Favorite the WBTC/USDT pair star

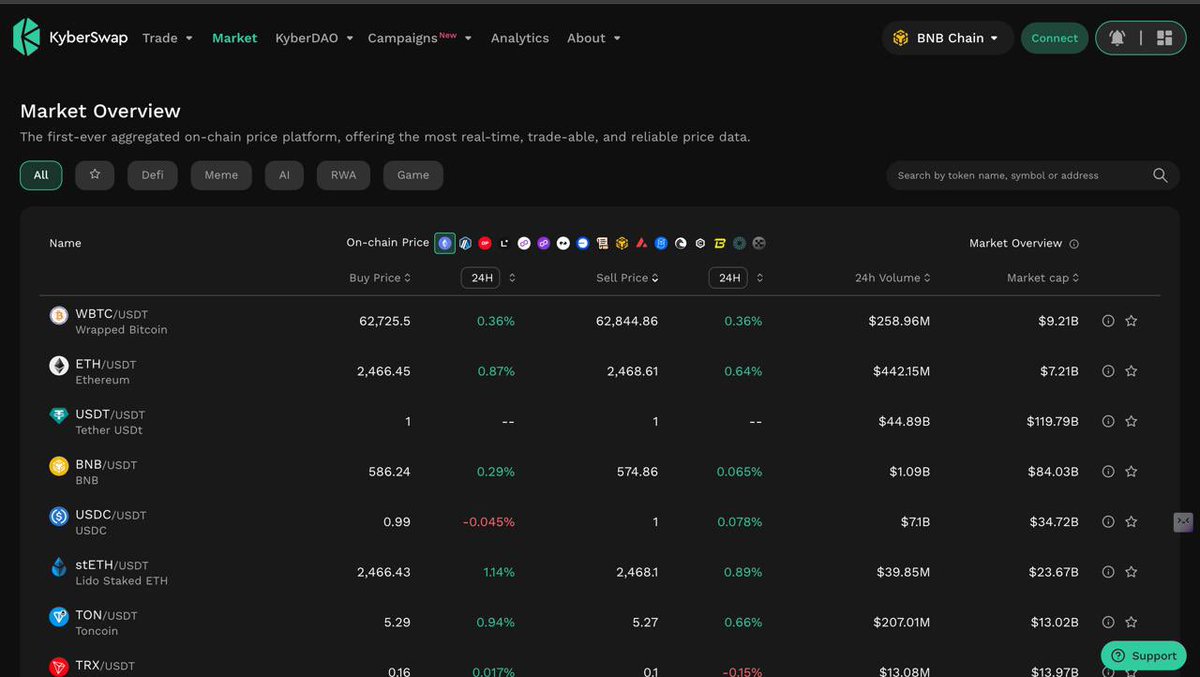(x=1131, y=320)
